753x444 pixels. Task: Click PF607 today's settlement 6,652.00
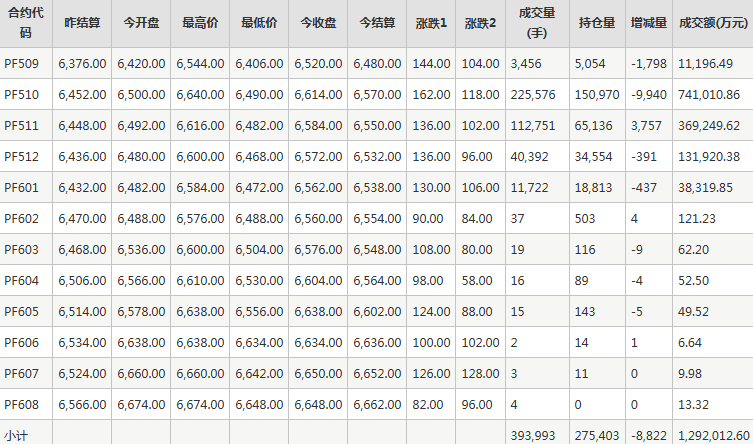pyautogui.click(x=377, y=373)
